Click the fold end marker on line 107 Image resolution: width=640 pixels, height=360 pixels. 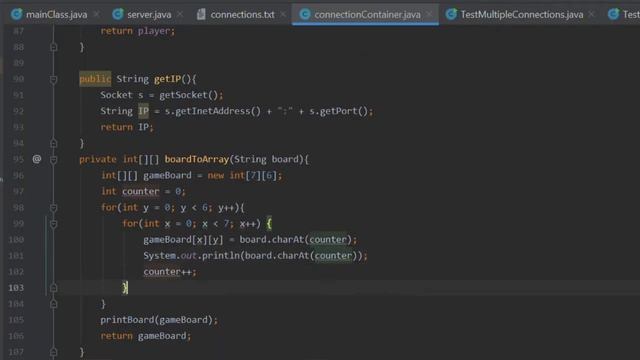[53, 352]
